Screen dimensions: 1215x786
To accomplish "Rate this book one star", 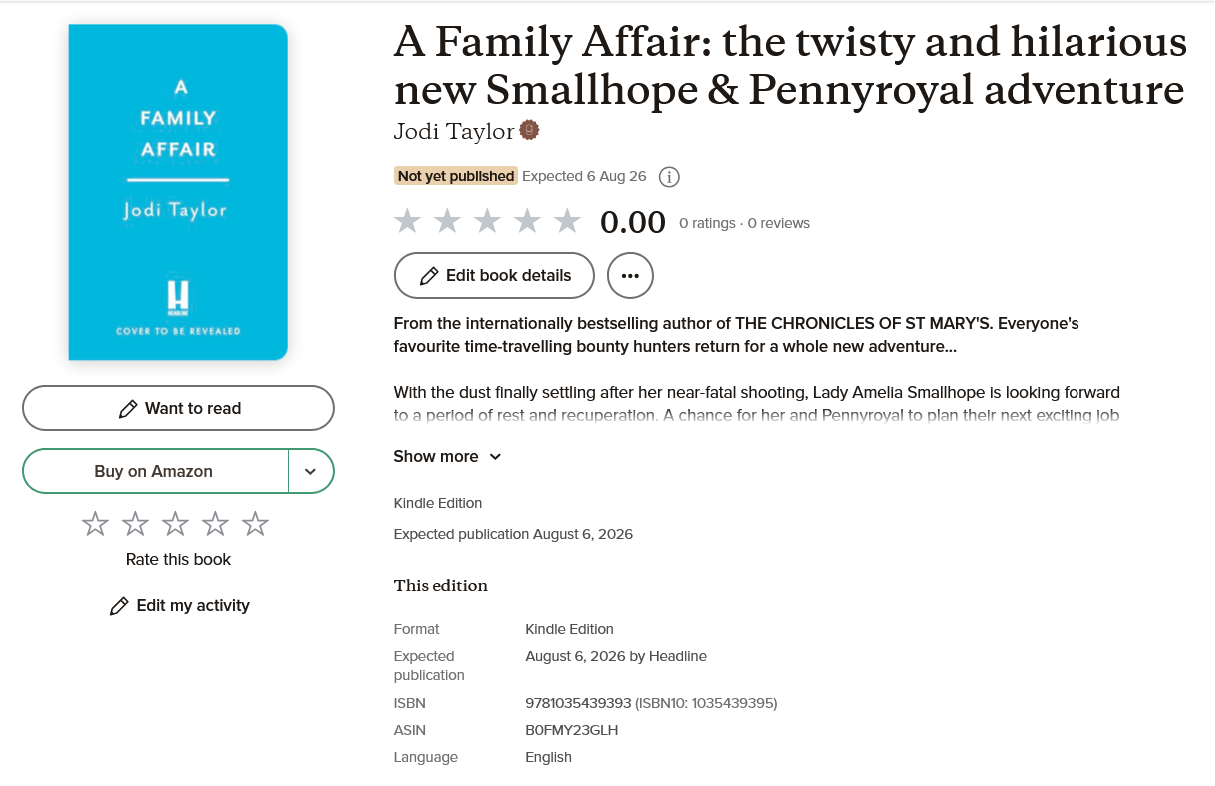I will [95, 523].
